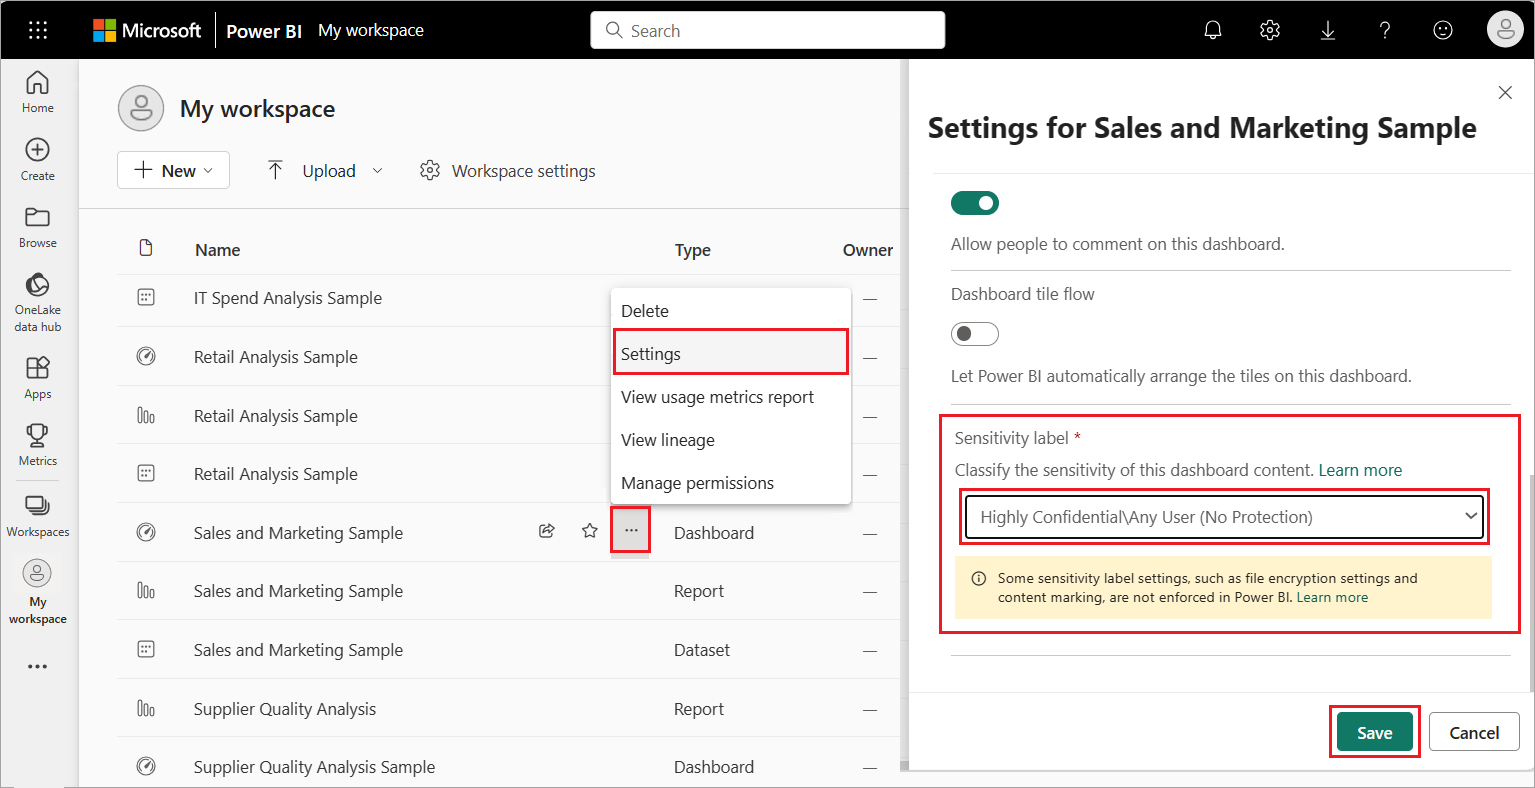
Task: Favorite Sales and Marketing Sample with star
Action: click(590, 531)
